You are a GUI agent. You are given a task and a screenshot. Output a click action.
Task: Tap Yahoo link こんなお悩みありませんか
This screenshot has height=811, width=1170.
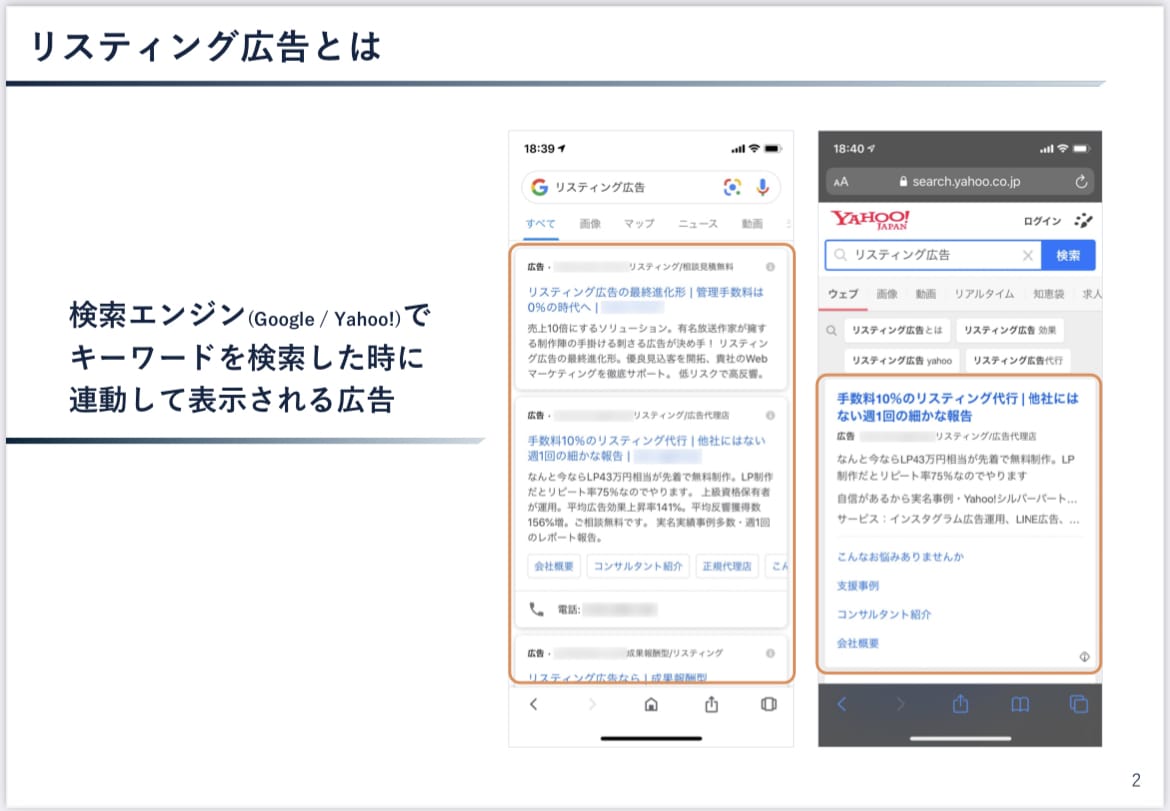(900, 557)
